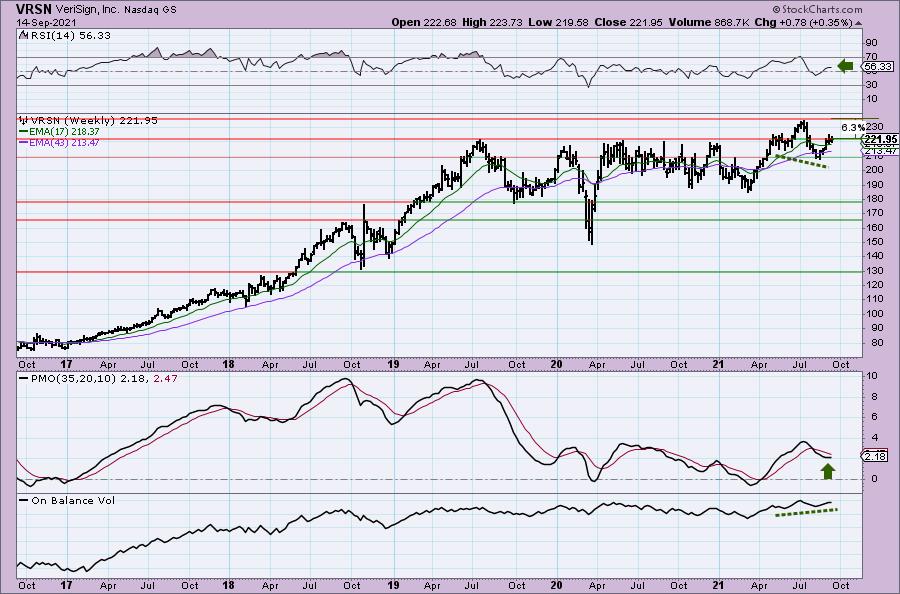Click the Chg +0.78 (+0.35%) value
Image resolution: width=900 pixels, height=594 pixels.
coord(804,22)
